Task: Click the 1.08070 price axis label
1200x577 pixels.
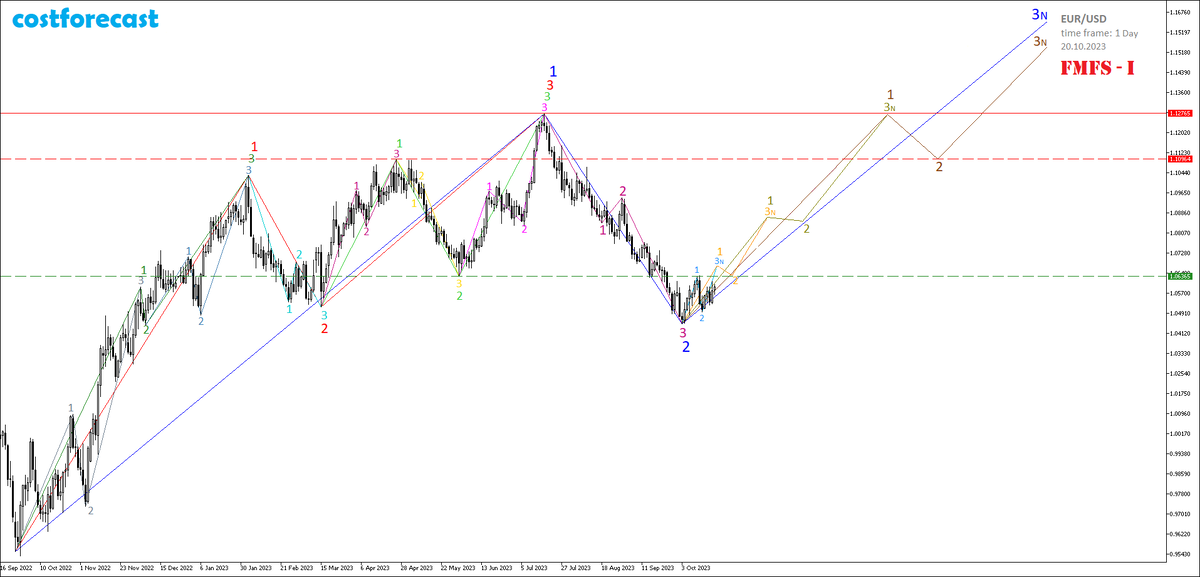Action: [1180, 232]
